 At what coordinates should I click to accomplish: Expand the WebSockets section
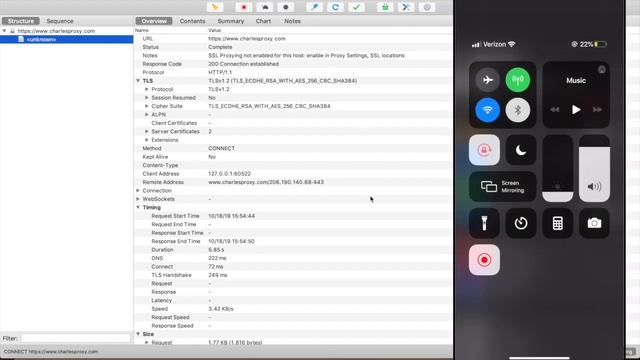coord(138,199)
